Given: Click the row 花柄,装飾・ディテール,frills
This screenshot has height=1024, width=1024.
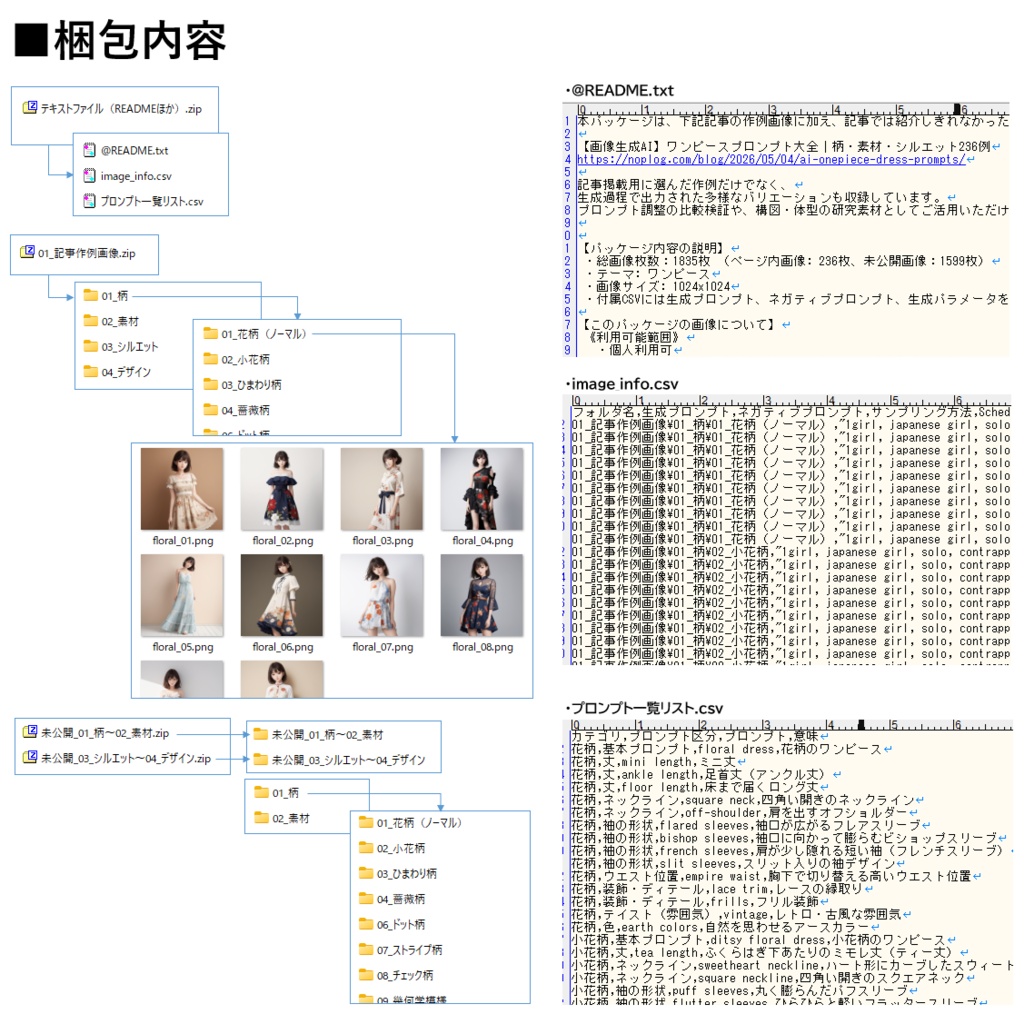Looking at the screenshot, I should 699,902.
